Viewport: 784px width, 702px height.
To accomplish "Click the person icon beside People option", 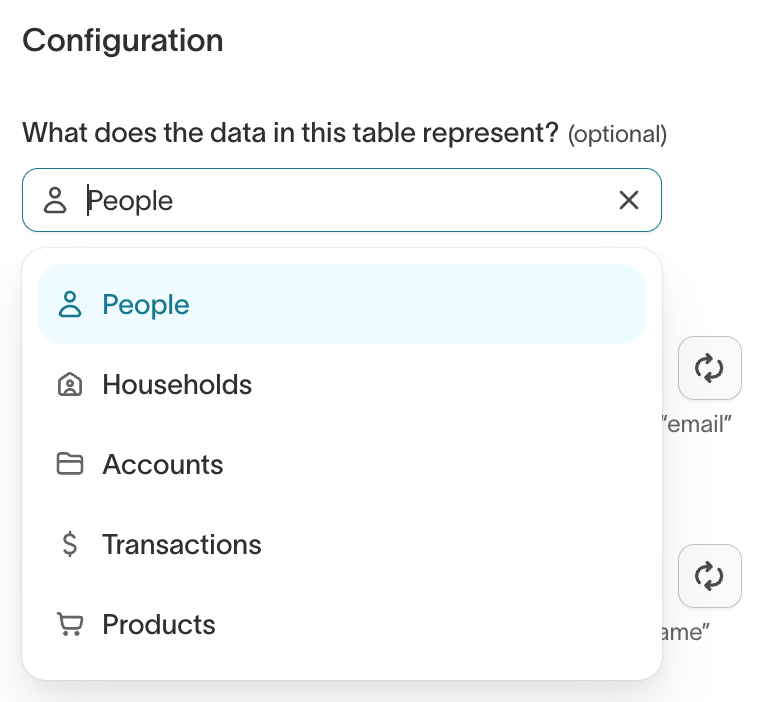I will click(x=70, y=305).
